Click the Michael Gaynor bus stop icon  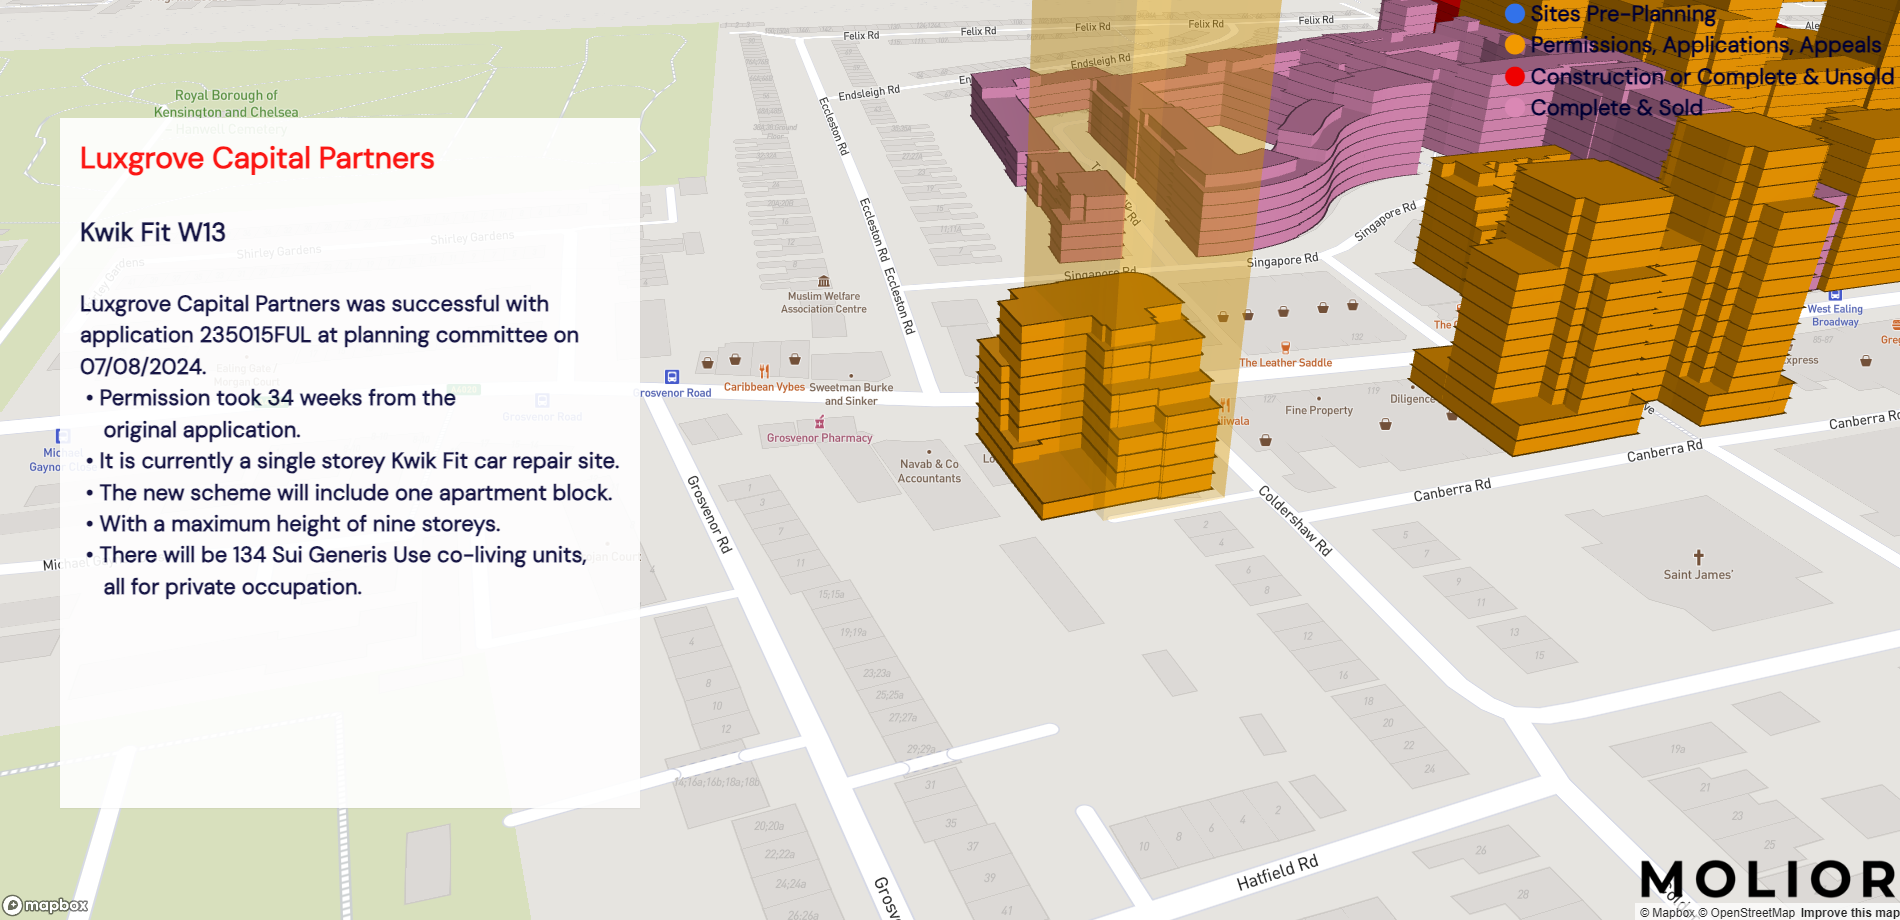pyautogui.click(x=63, y=436)
